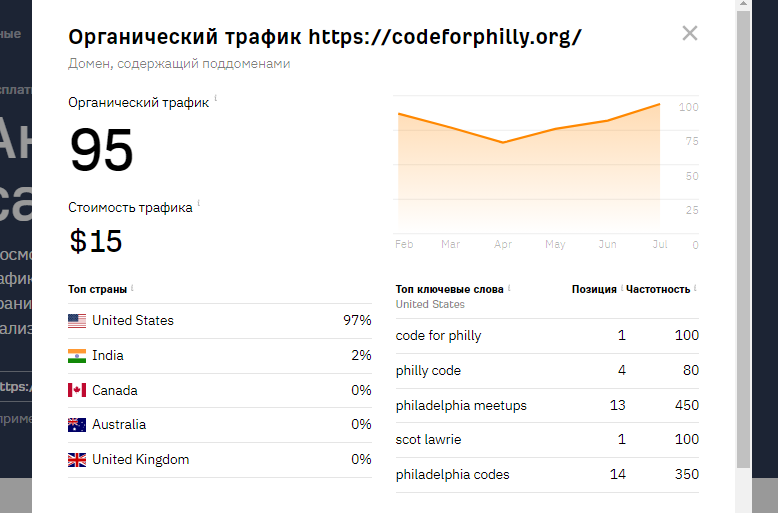The width and height of the screenshot is (778, 513).
Task: Click the United Kingdom flag icon
Action: [x=77, y=460]
